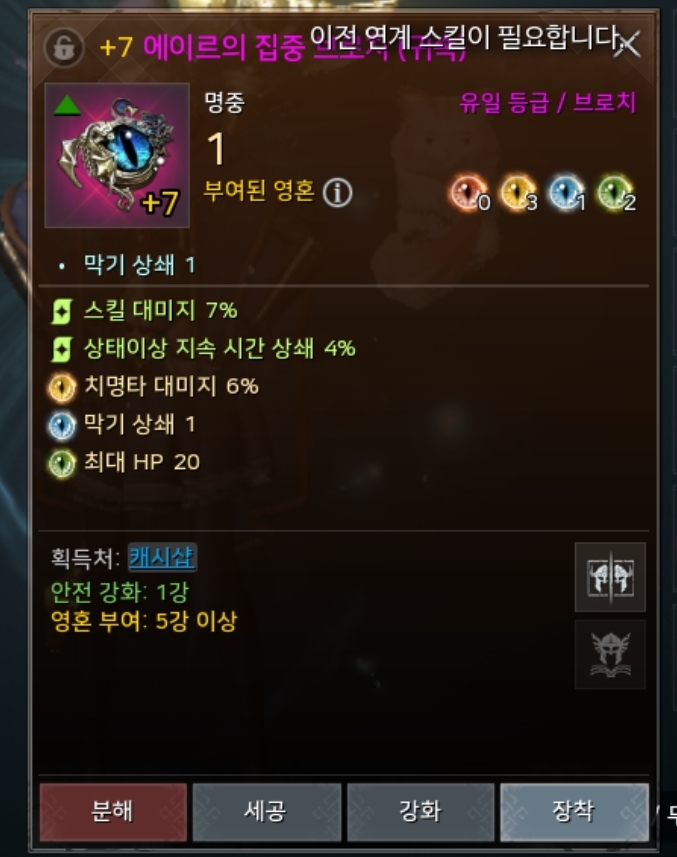Click the 세공 button
This screenshot has height=857, width=677.
267,812
